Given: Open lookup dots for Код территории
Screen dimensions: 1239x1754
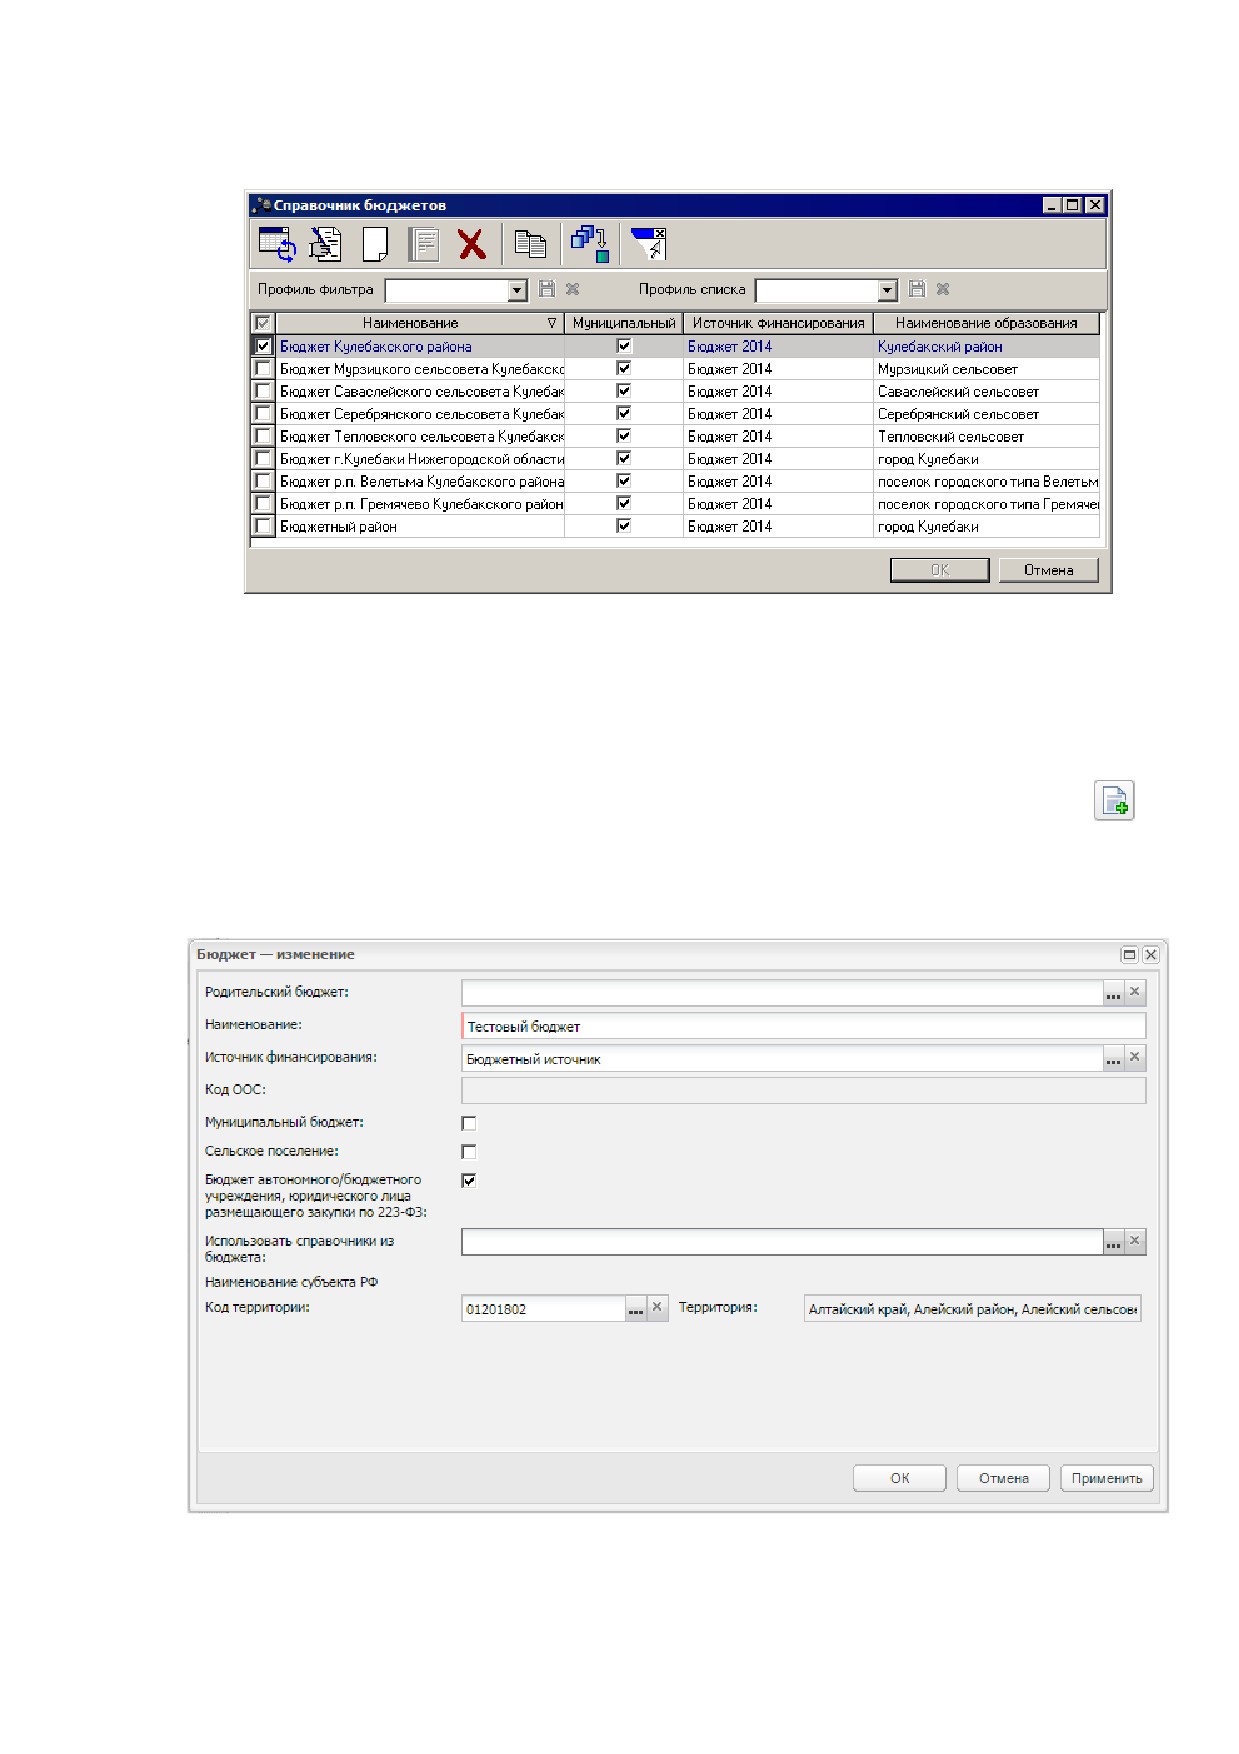Looking at the screenshot, I should coord(636,1309).
